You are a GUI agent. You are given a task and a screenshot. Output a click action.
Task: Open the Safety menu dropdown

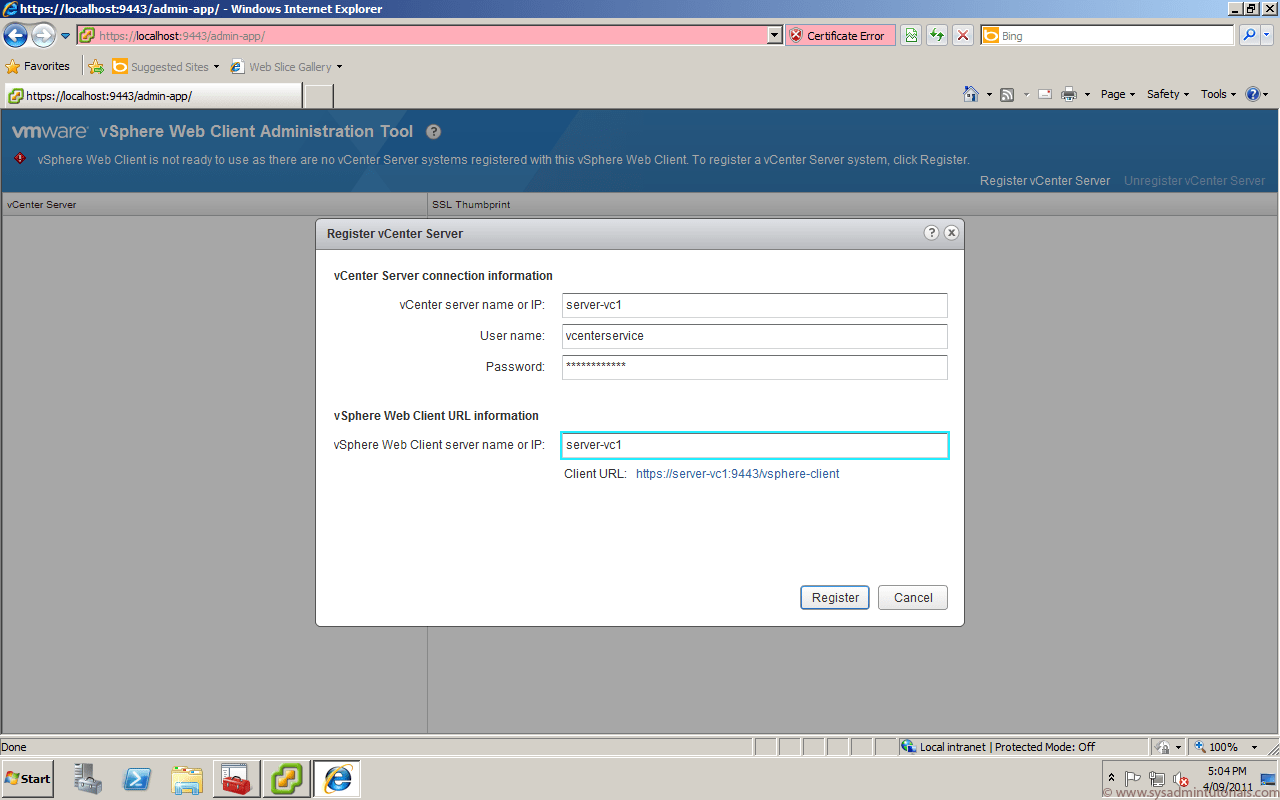coord(1167,93)
